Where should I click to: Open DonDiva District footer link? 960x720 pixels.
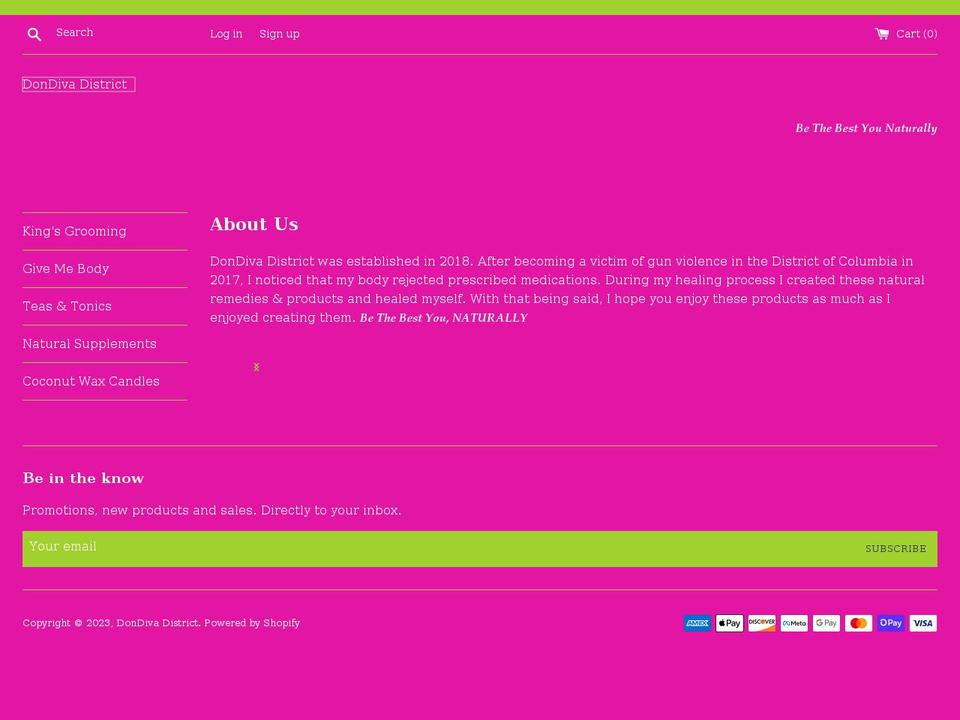157,623
